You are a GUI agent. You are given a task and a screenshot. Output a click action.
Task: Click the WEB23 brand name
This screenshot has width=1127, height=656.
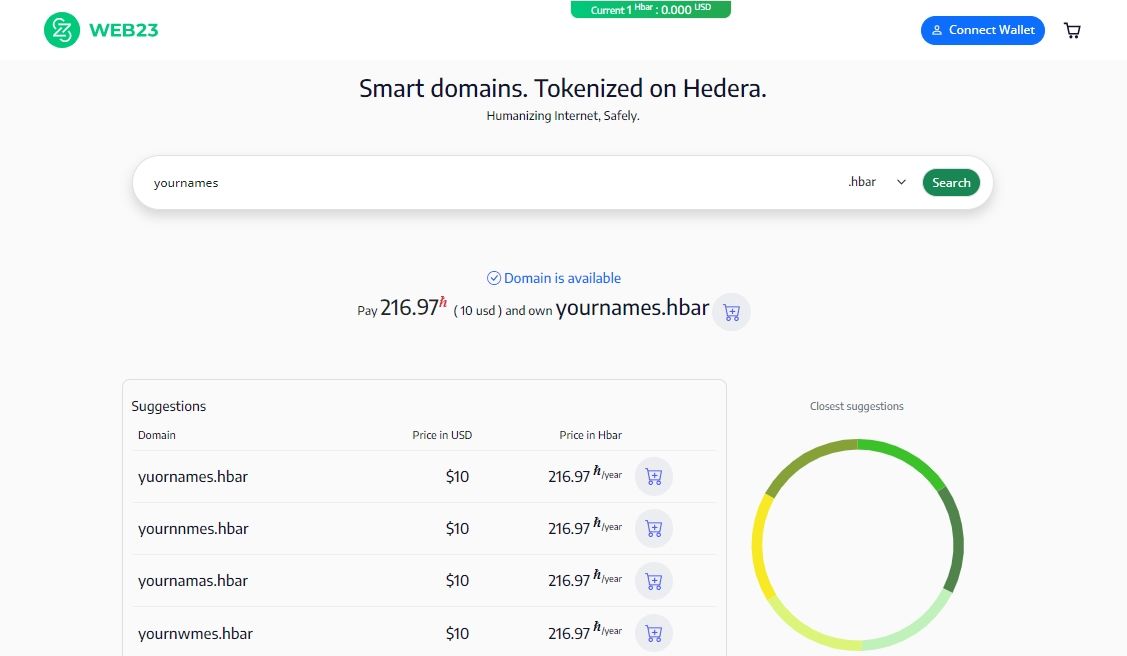124,30
